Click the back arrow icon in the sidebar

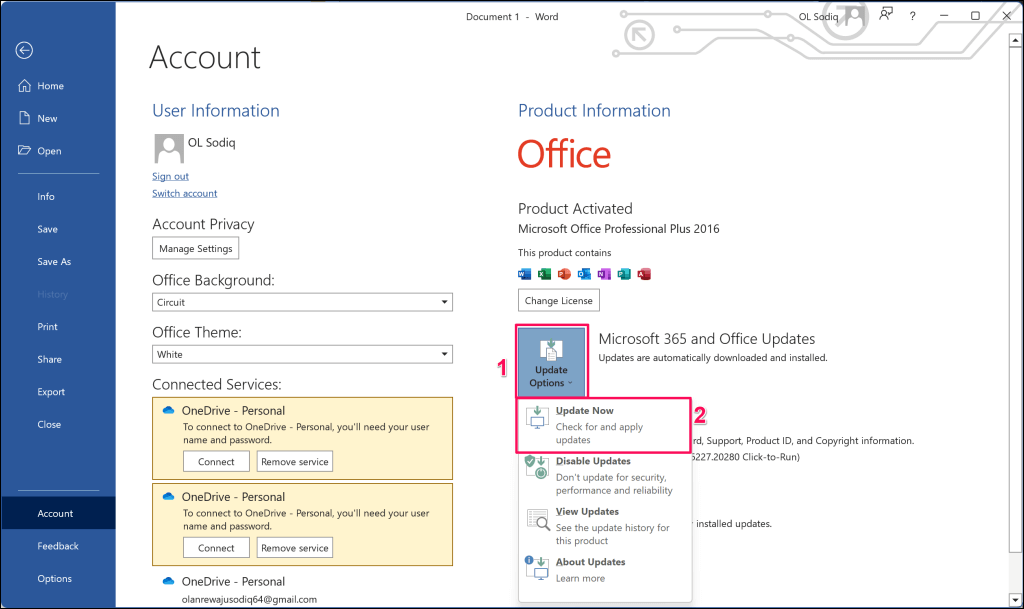click(25, 51)
